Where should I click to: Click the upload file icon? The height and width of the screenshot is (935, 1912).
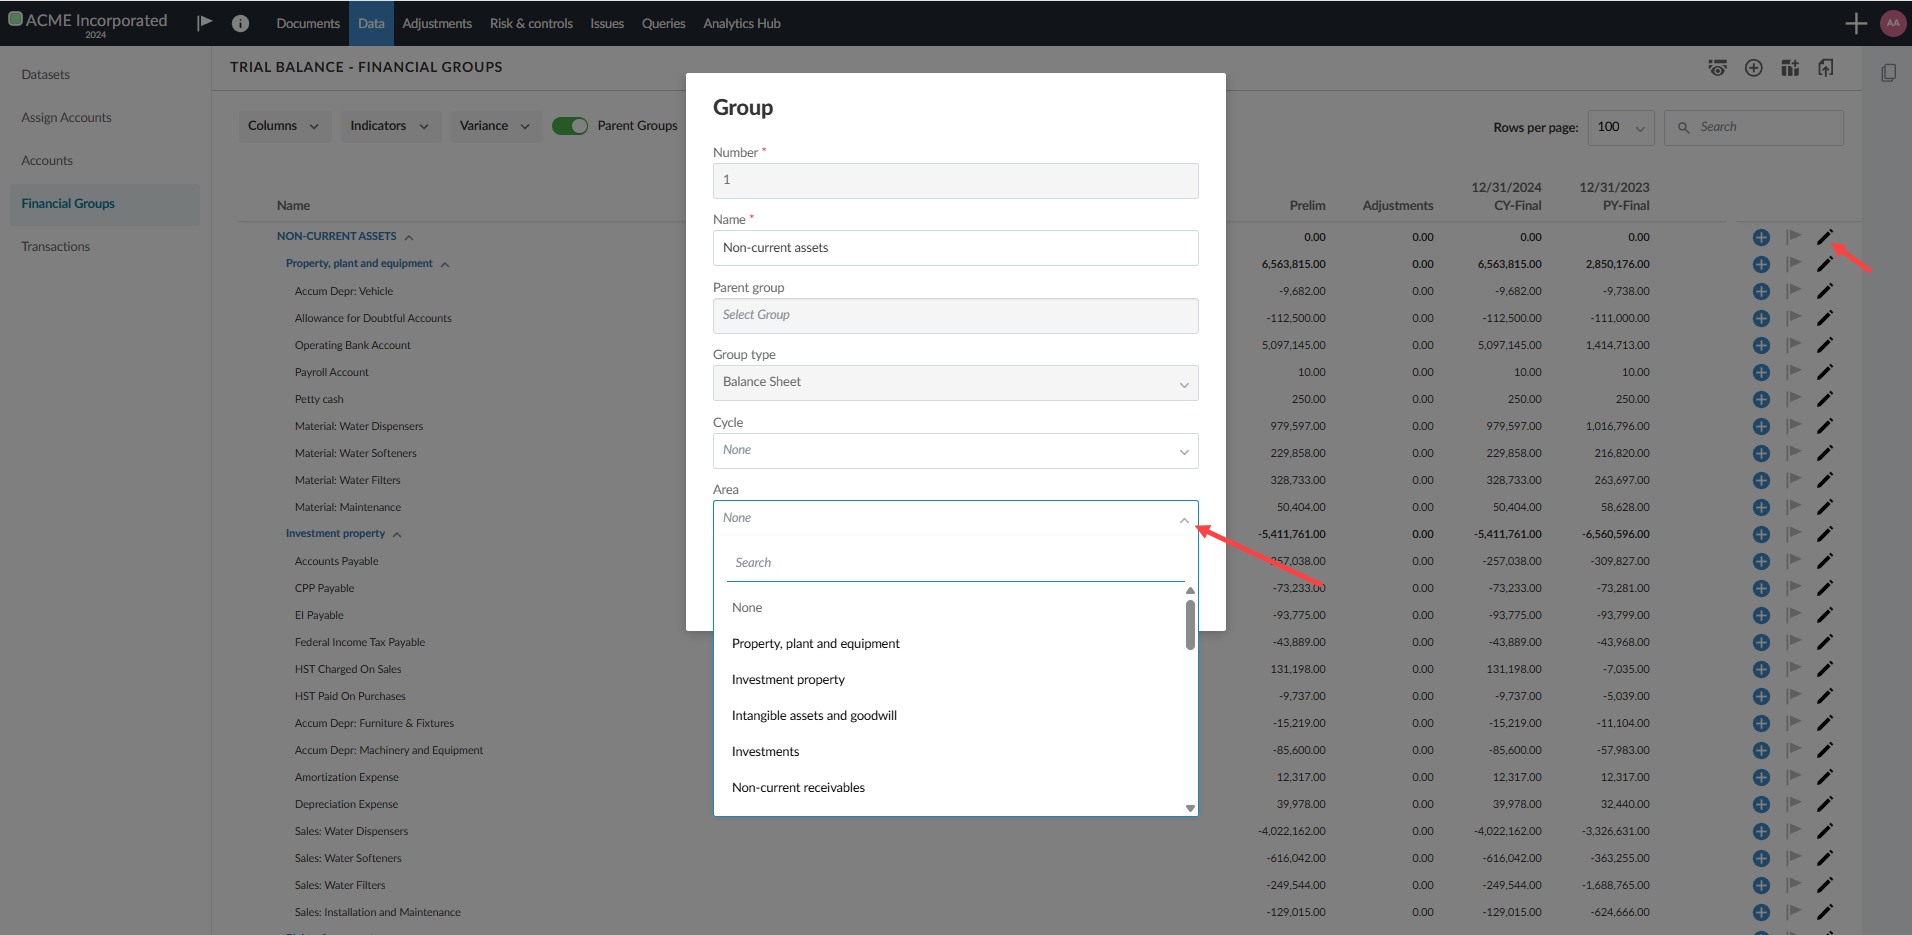click(1826, 68)
